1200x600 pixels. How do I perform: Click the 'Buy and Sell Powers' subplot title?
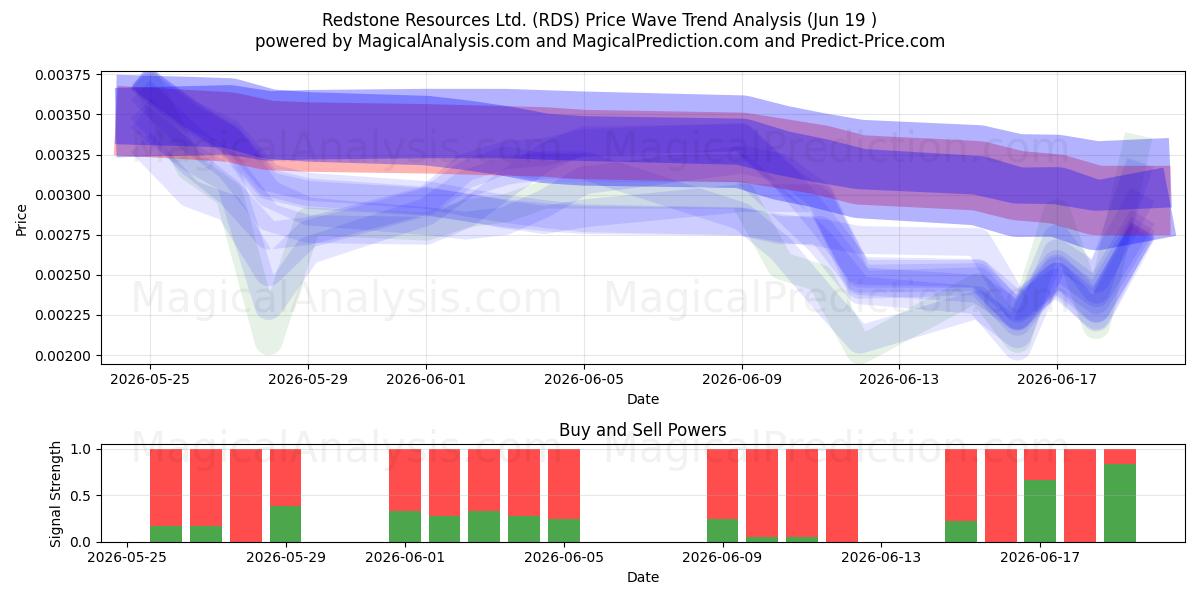coord(642,431)
